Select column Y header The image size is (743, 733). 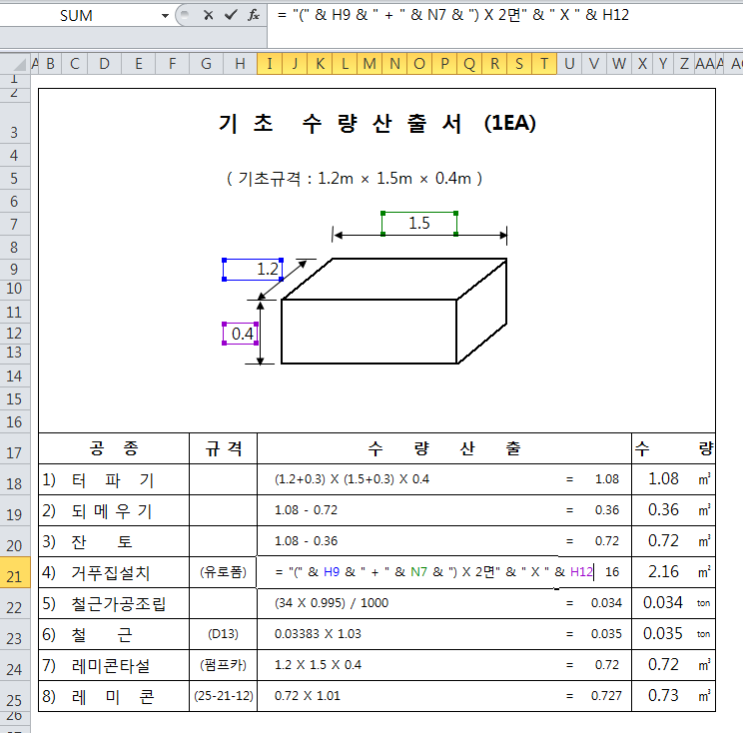663,63
